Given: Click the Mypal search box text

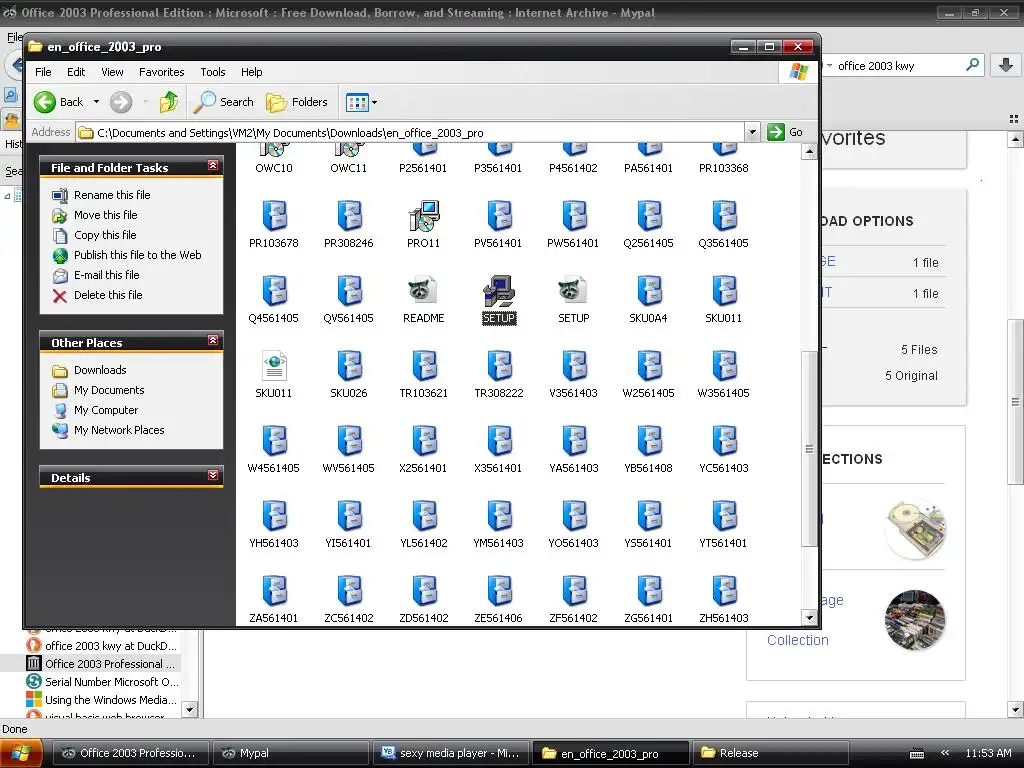Looking at the screenshot, I should point(876,65).
